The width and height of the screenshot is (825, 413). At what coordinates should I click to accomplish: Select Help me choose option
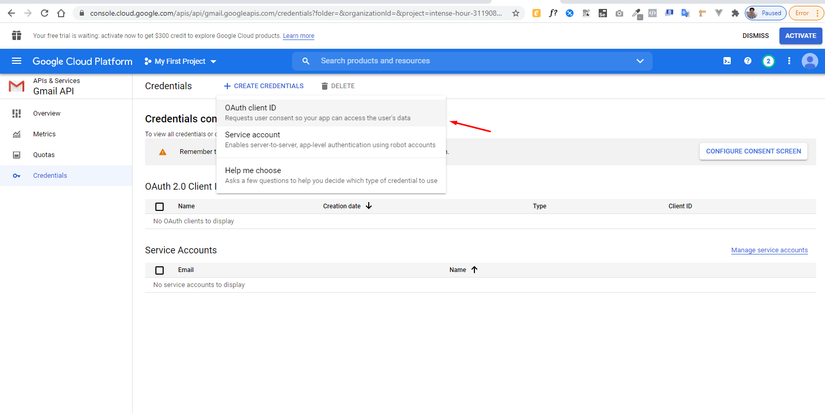[x=331, y=175]
